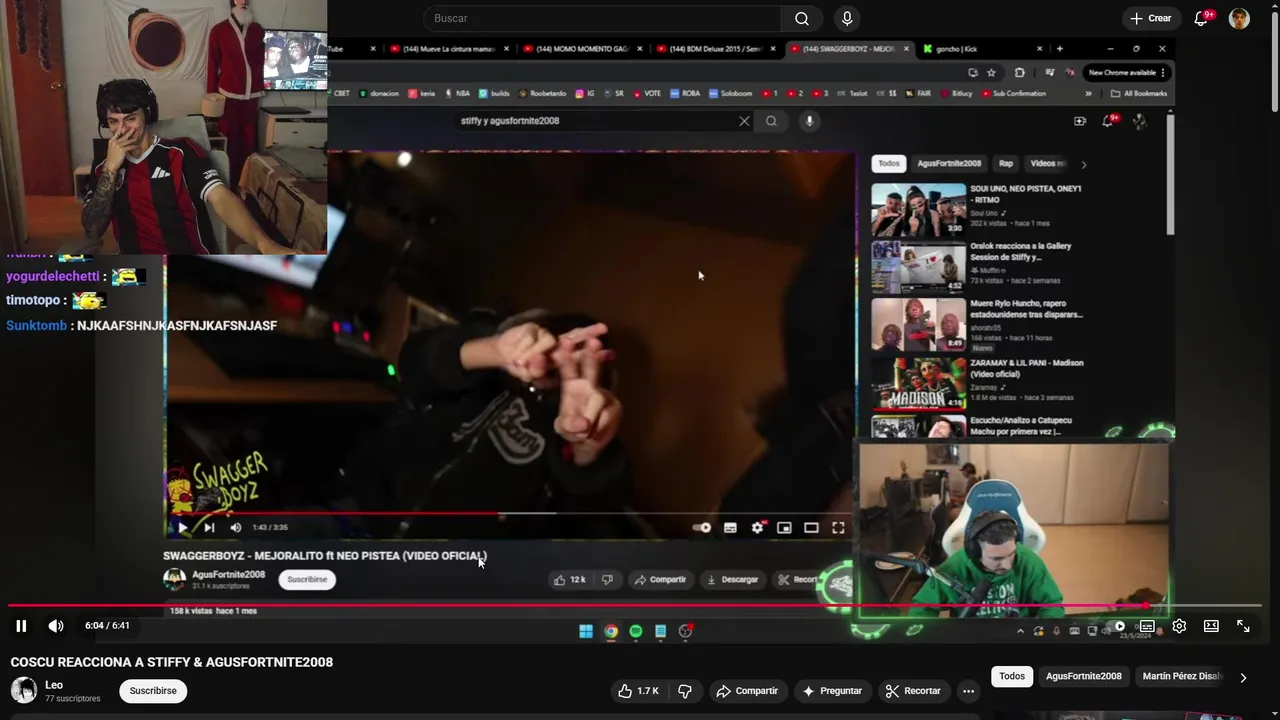Screen dimensions: 1280x720
Task: Open the channel name Leo
Action: click(x=54, y=685)
